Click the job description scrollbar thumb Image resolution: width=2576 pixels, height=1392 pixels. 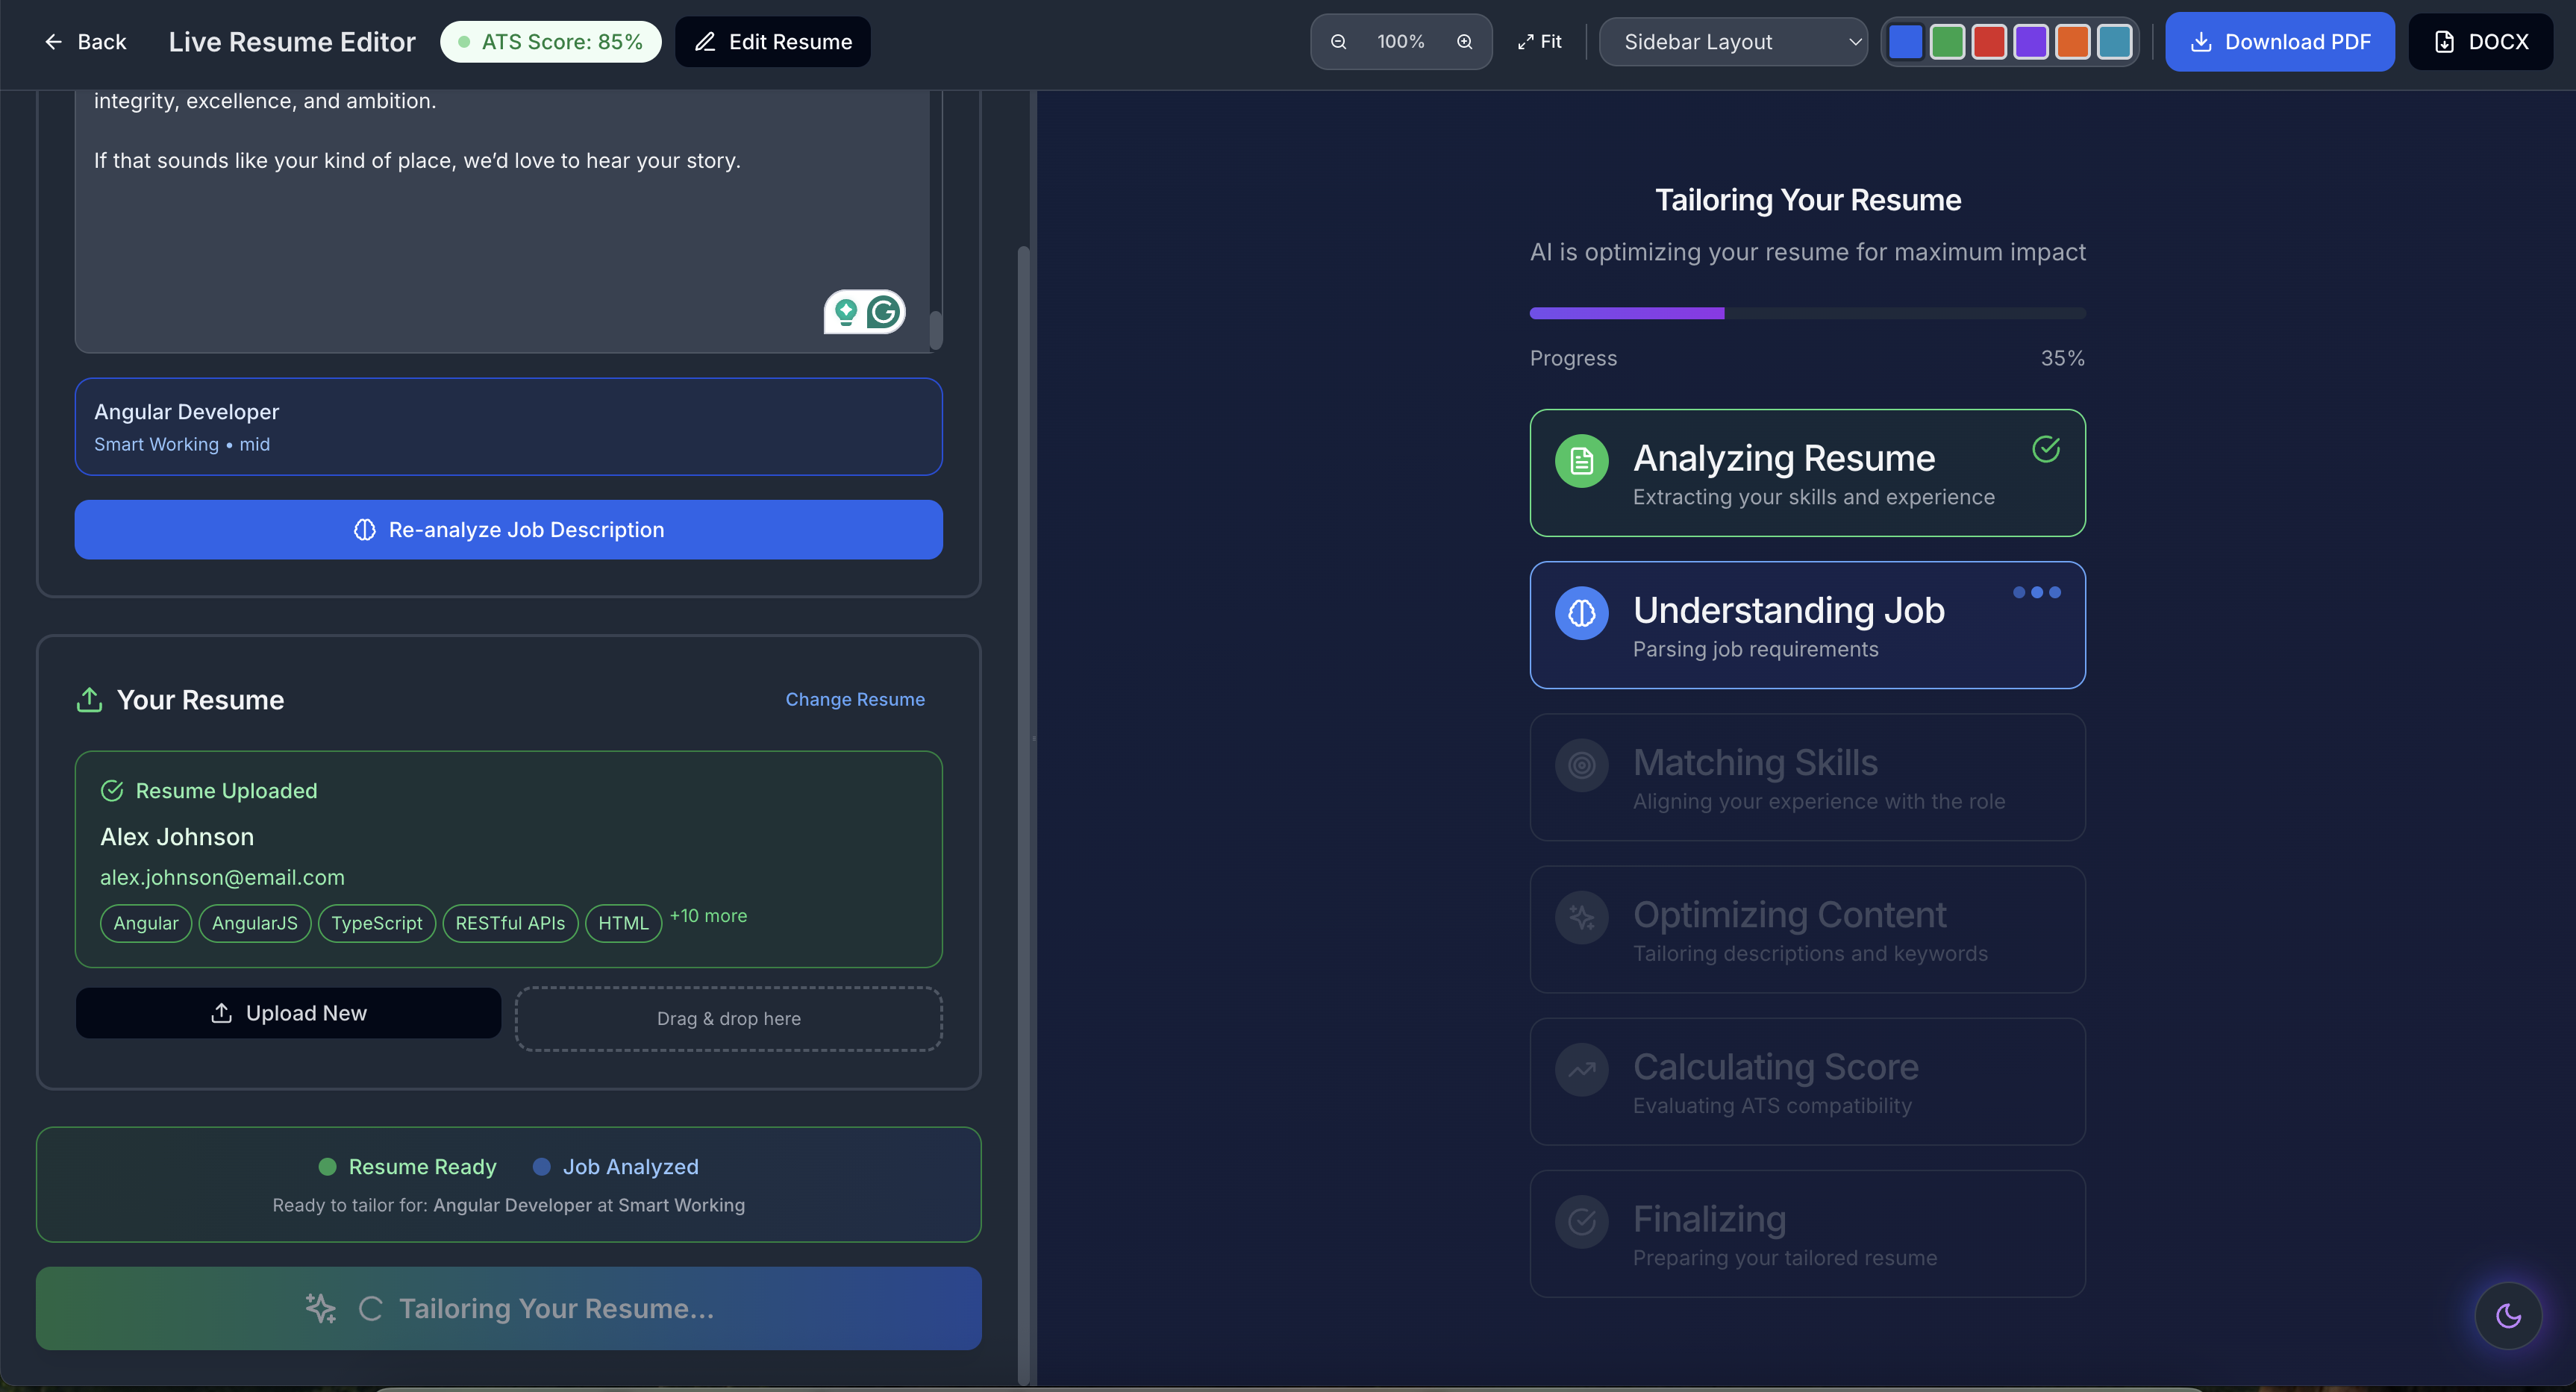(936, 330)
